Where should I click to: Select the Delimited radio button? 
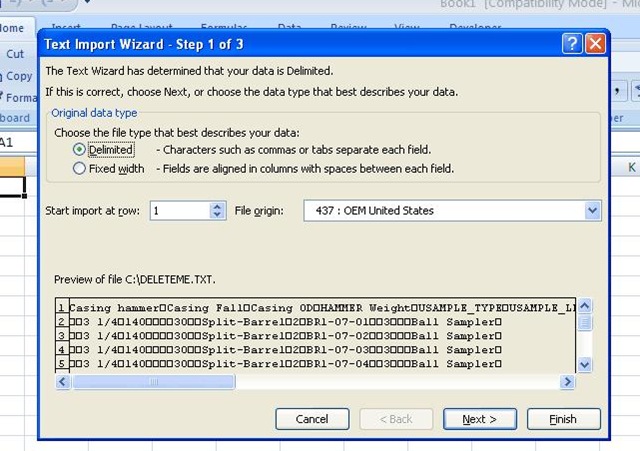click(79, 150)
